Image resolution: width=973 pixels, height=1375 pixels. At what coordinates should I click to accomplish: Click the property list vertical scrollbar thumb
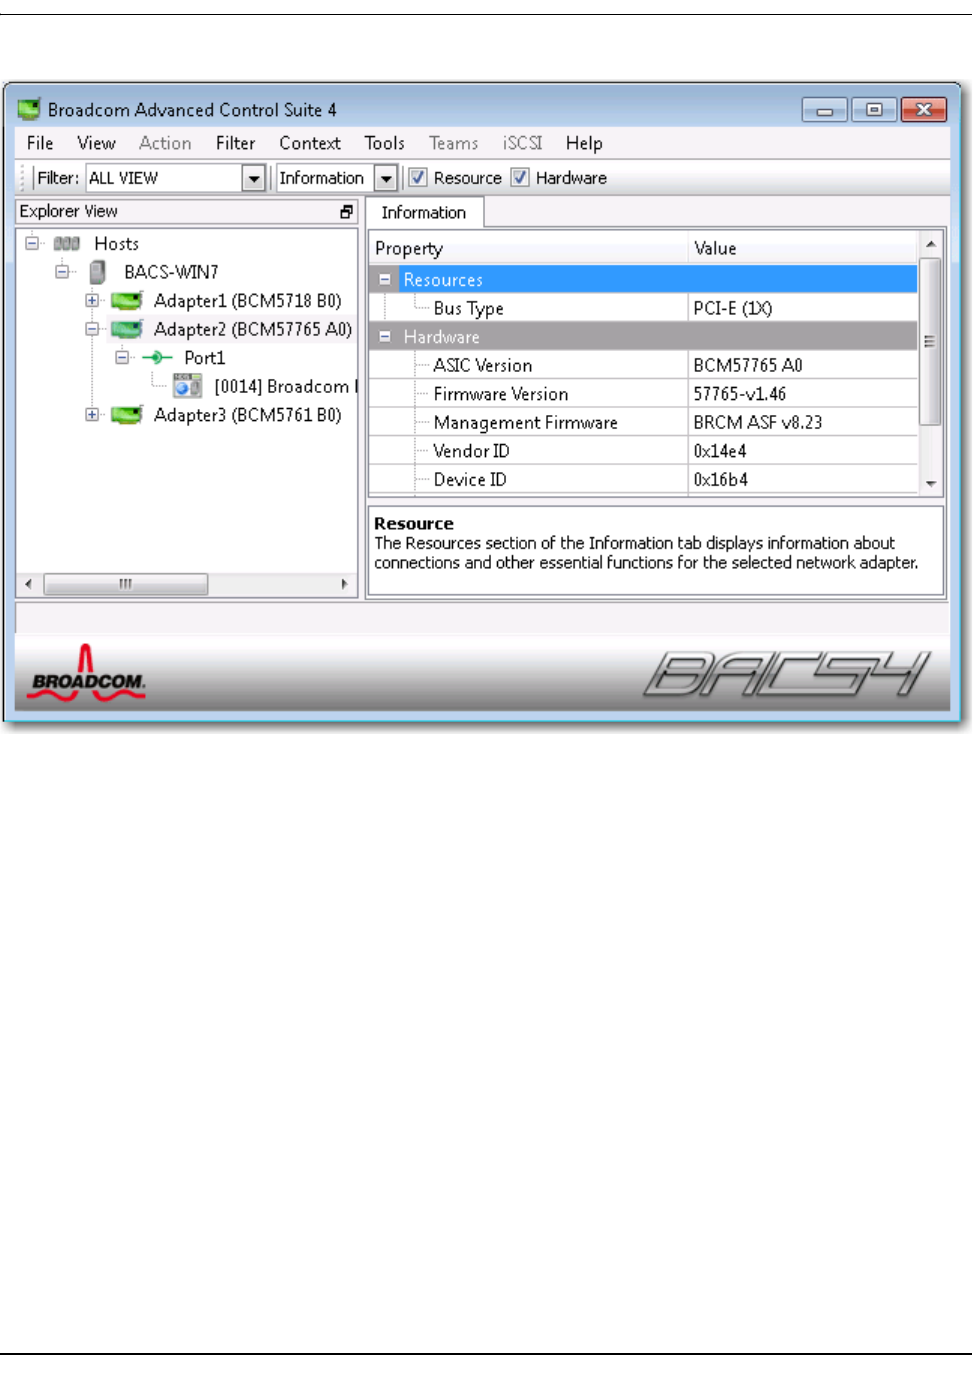tap(930, 342)
